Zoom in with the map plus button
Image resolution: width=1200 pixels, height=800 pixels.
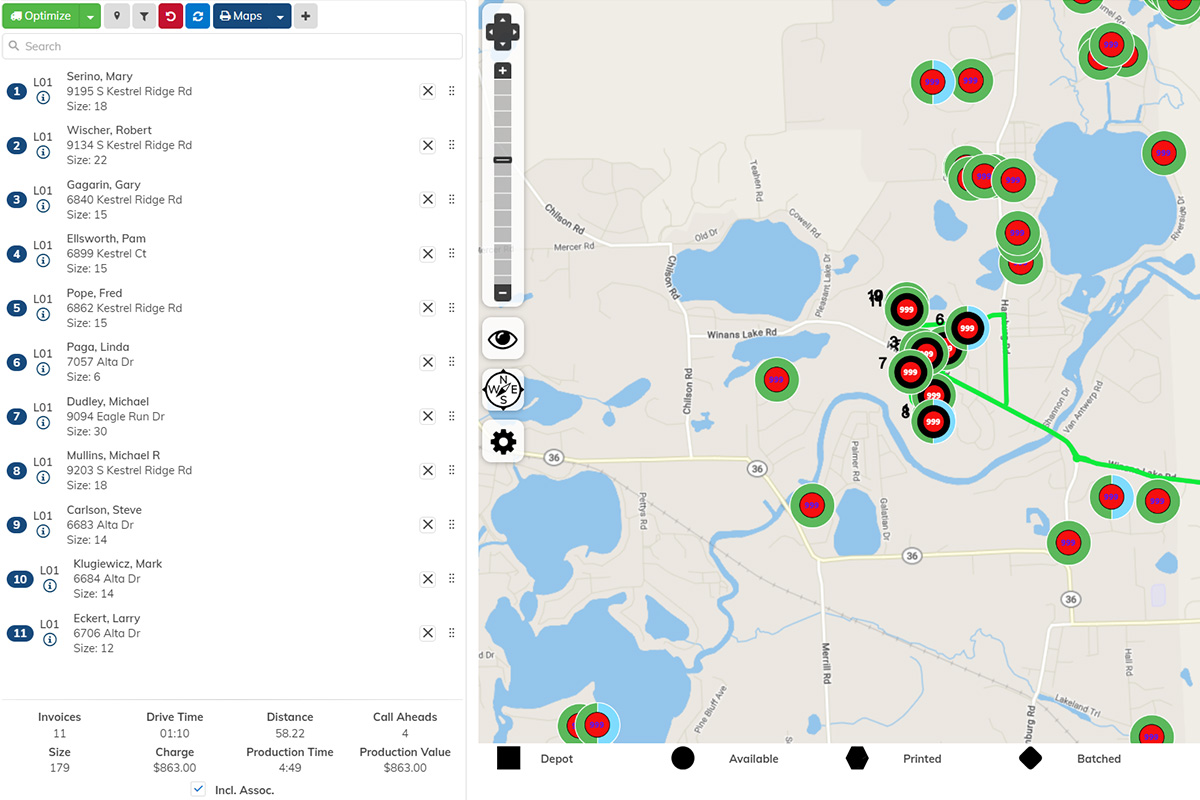click(x=503, y=71)
